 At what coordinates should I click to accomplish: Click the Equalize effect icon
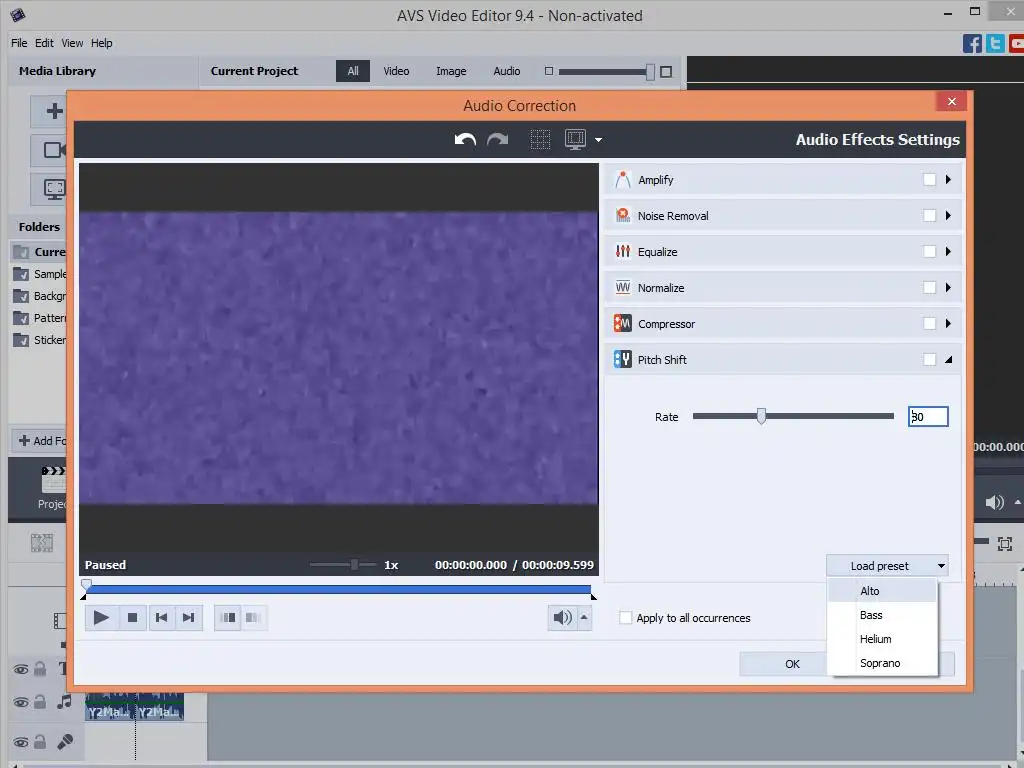pyautogui.click(x=623, y=251)
